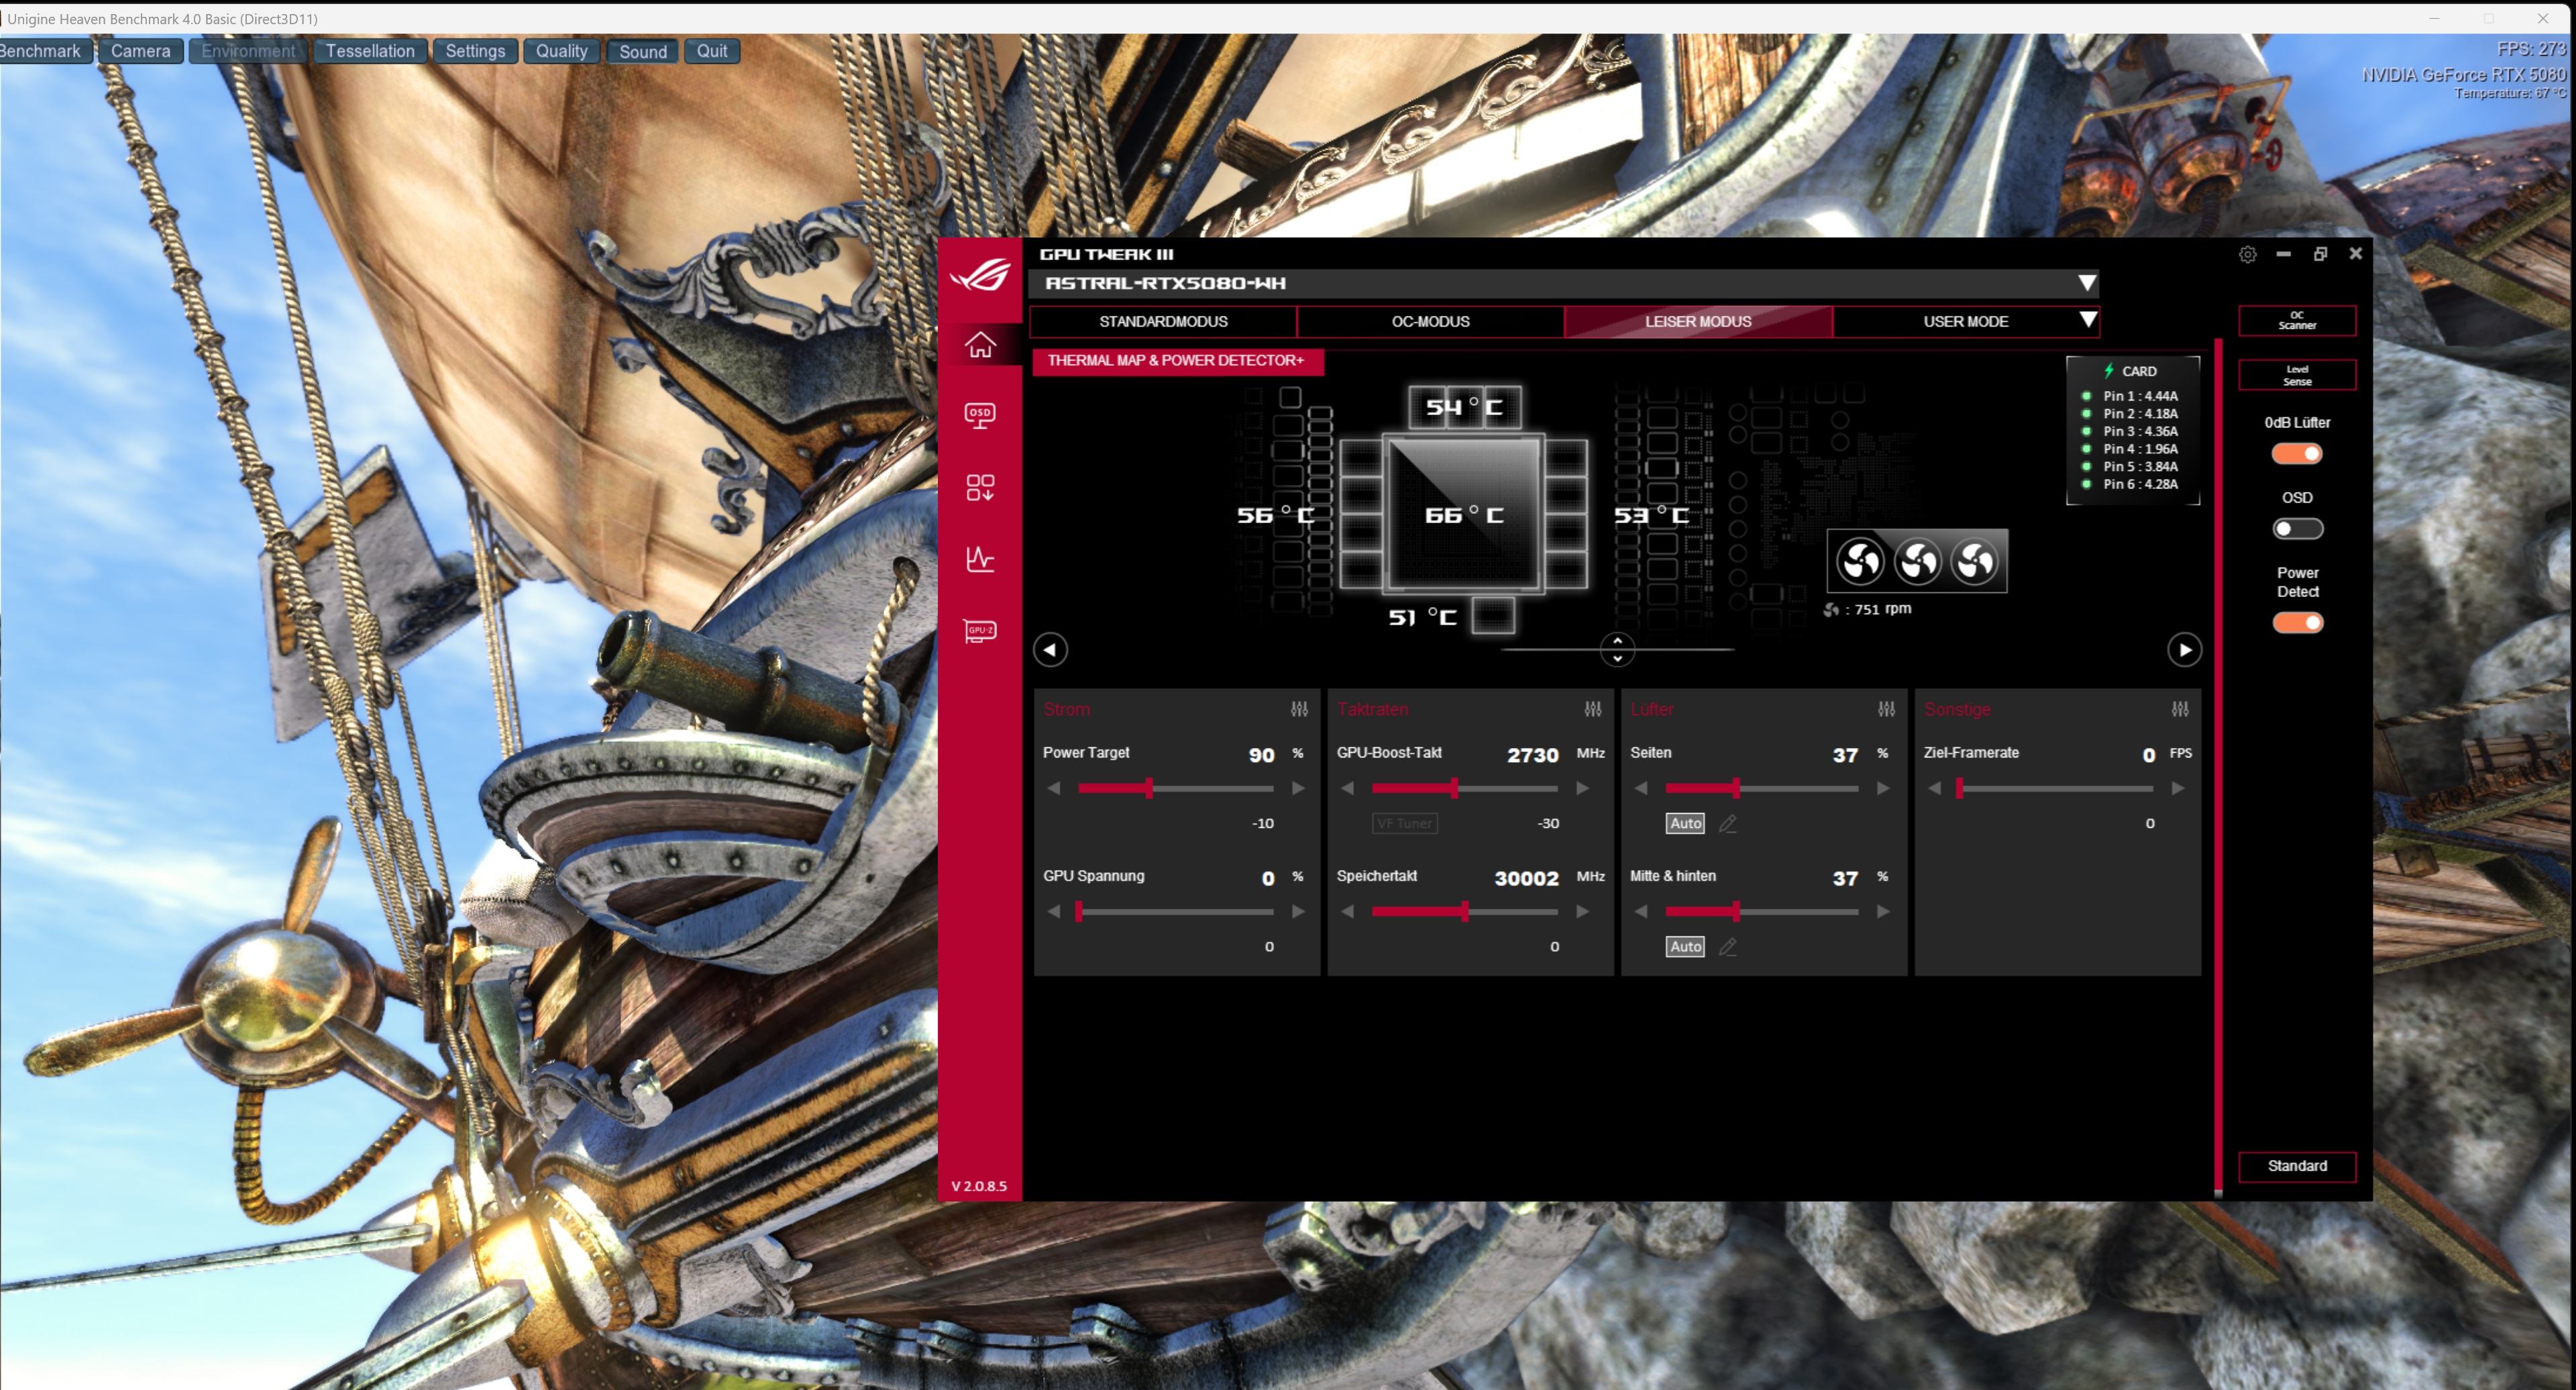2576x1390 pixels.
Task: Open the utility download sidebar icon
Action: 979,487
